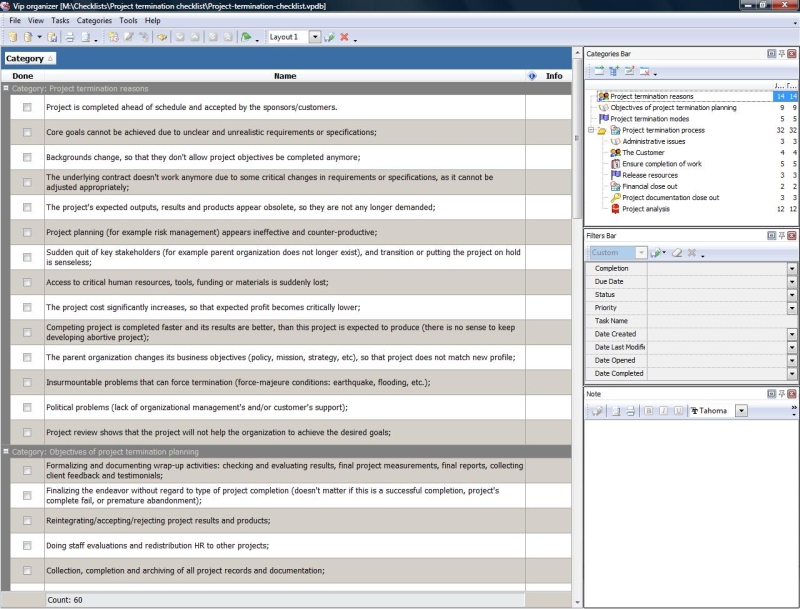This screenshot has width=800, height=609.
Task: Click the red X delete layout icon
Action: (x=344, y=37)
